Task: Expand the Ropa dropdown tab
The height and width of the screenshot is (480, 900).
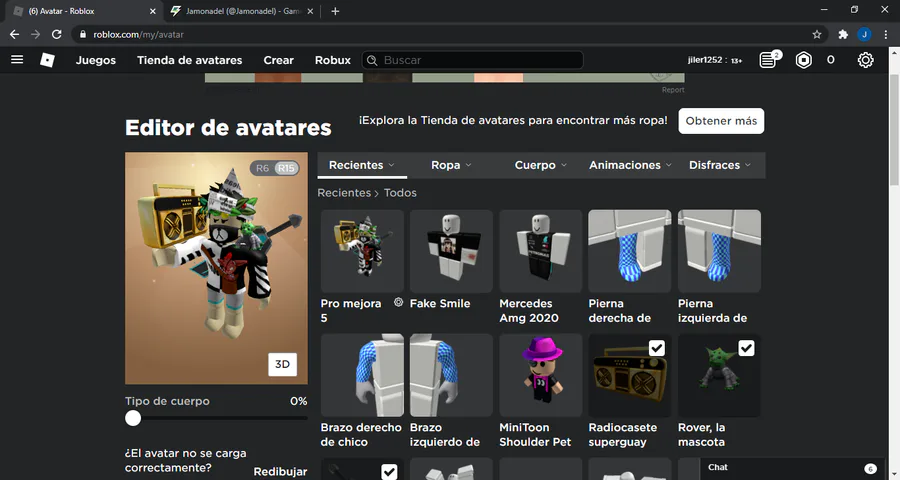Action: click(x=451, y=165)
